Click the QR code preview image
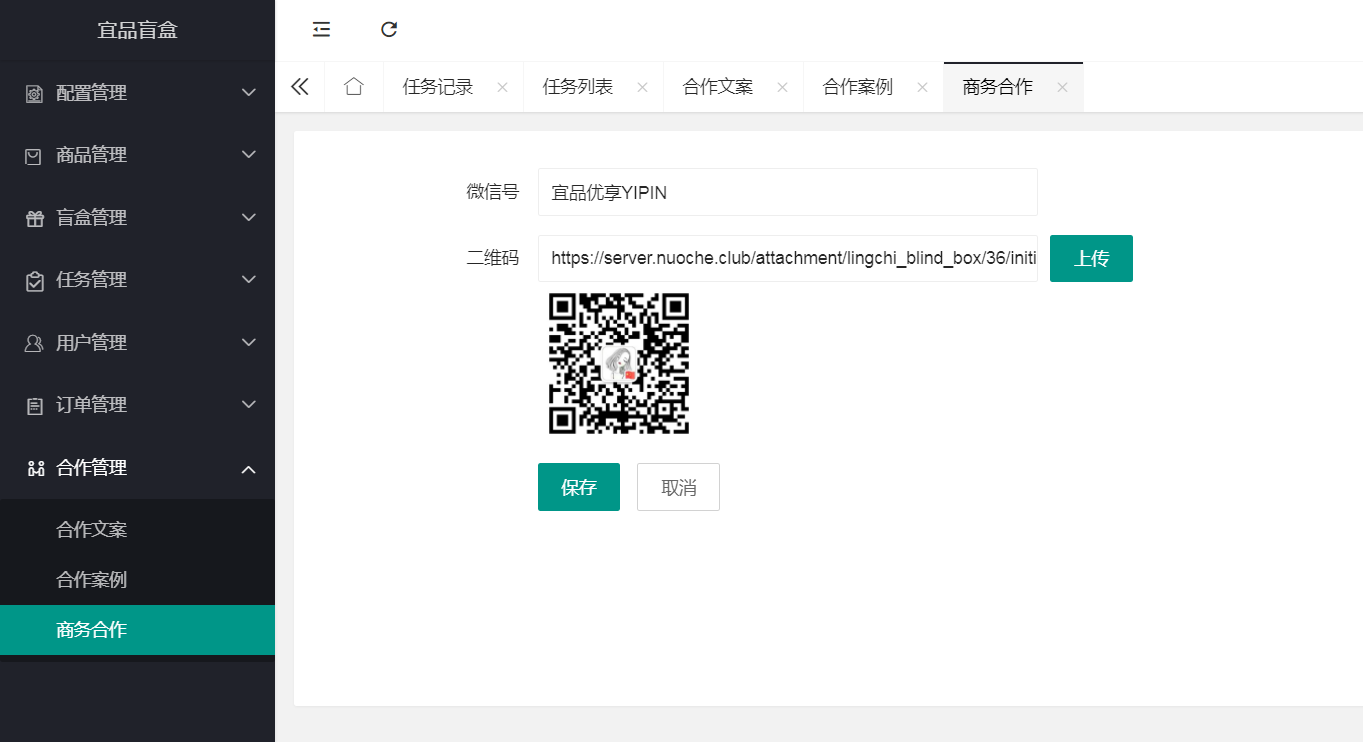 [619, 364]
